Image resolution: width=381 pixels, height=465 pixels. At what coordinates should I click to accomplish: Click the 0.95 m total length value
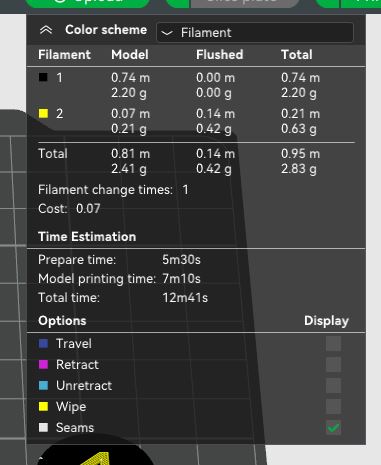coord(300,154)
